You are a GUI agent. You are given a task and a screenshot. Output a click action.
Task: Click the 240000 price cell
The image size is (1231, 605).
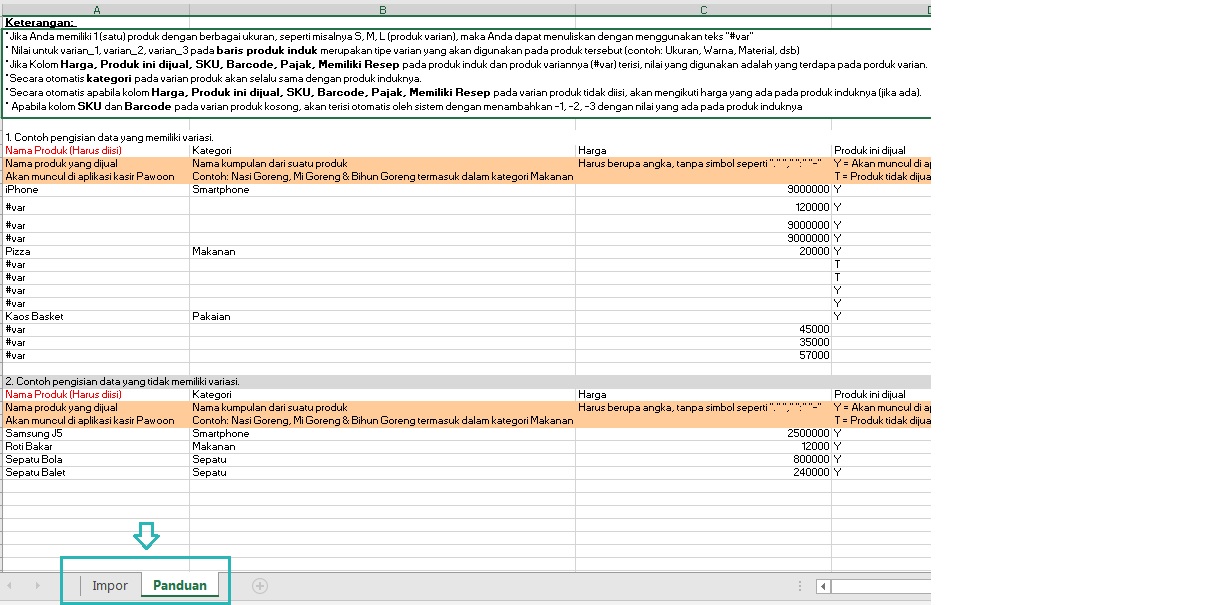pos(704,473)
